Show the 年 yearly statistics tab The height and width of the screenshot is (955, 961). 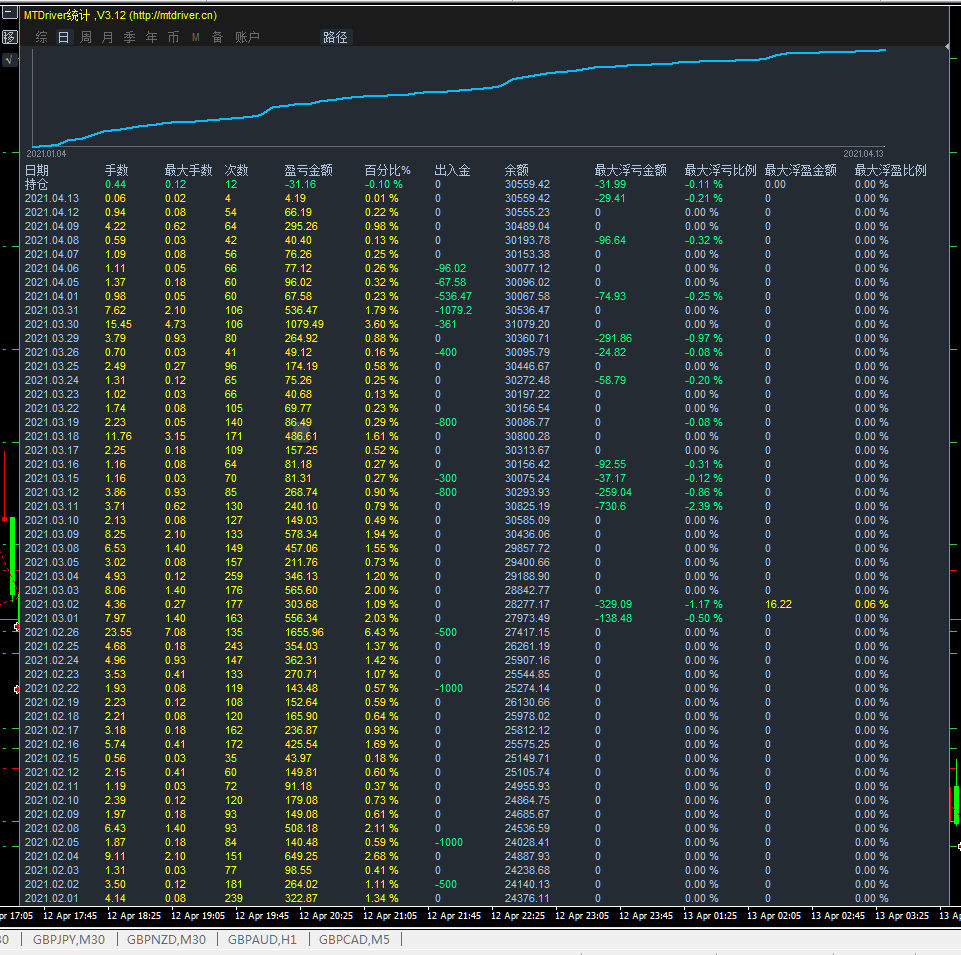pyautogui.click(x=151, y=37)
